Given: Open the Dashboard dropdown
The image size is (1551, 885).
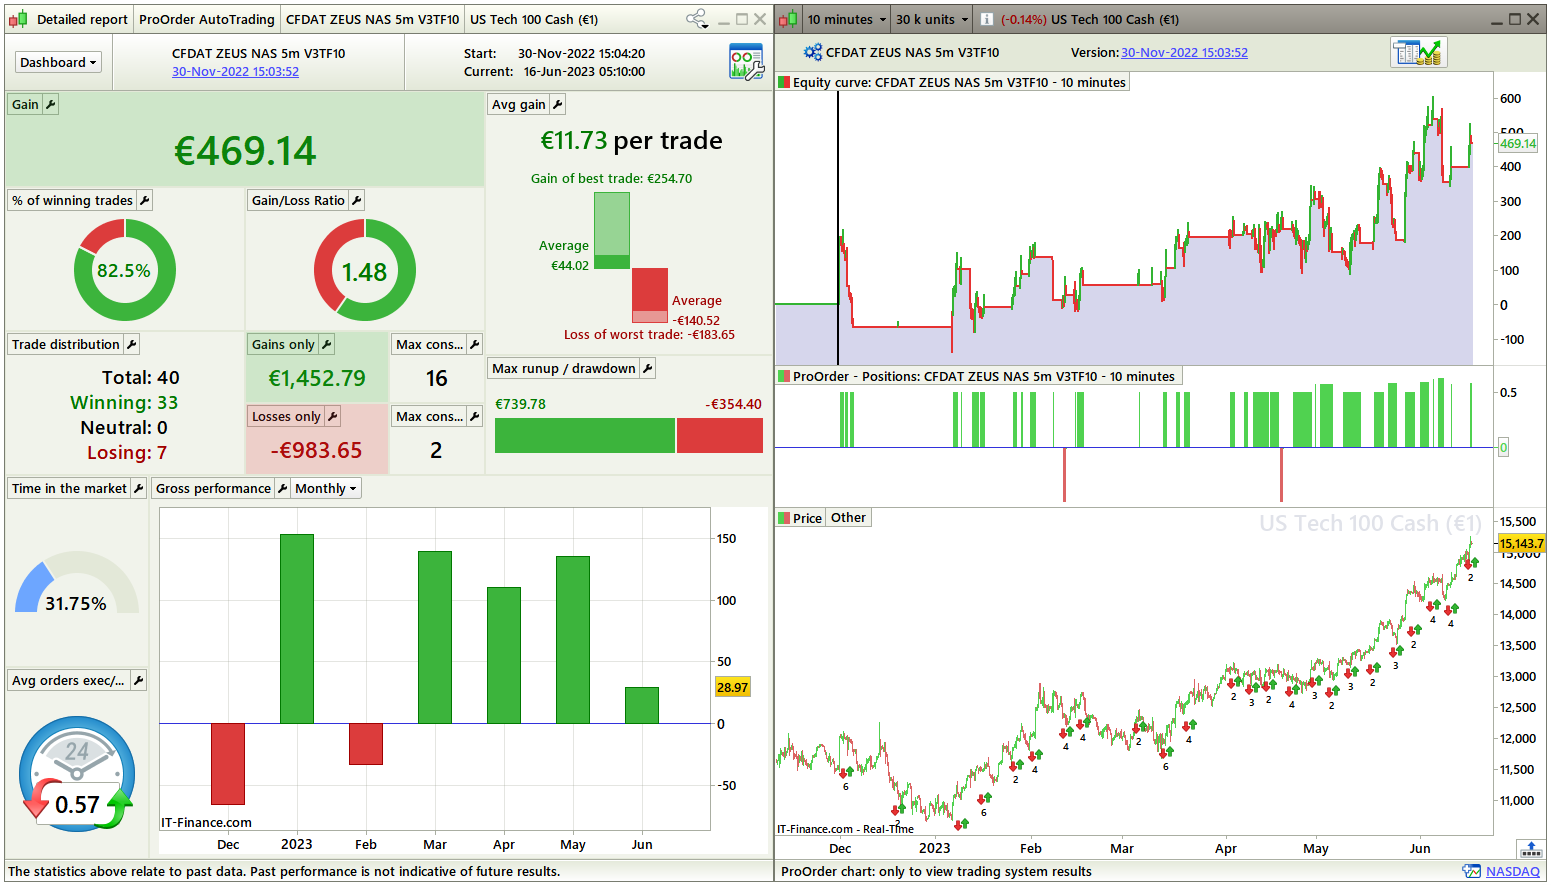Looking at the screenshot, I should tap(59, 62).
